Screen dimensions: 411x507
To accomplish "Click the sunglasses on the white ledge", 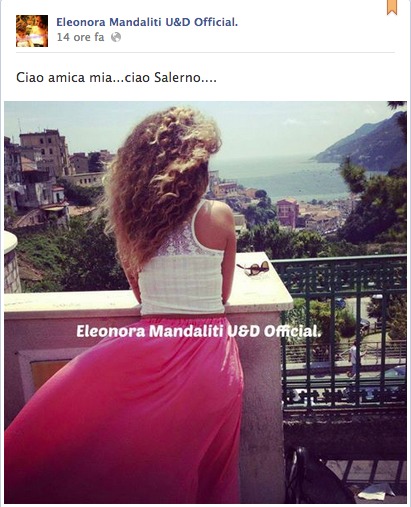I will pyautogui.click(x=253, y=268).
